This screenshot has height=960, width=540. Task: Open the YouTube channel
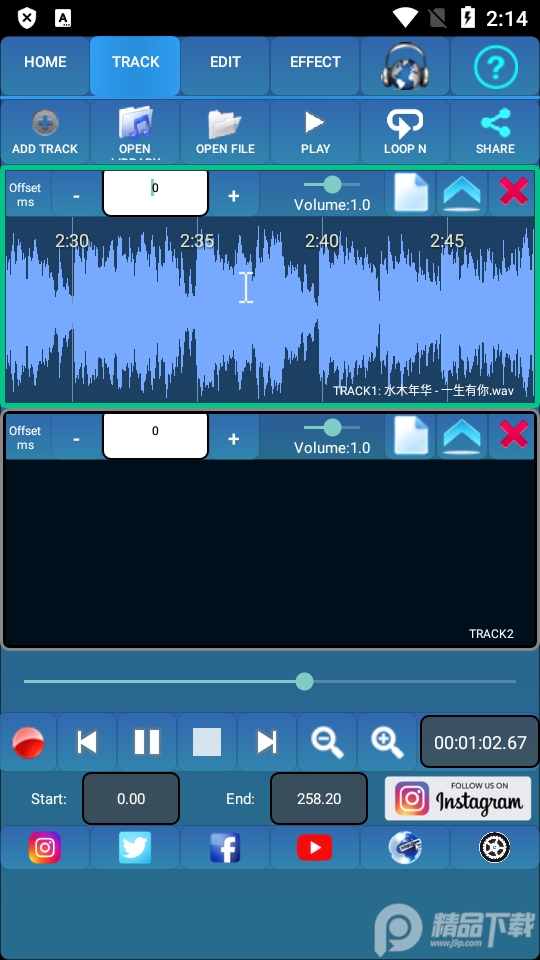click(315, 847)
